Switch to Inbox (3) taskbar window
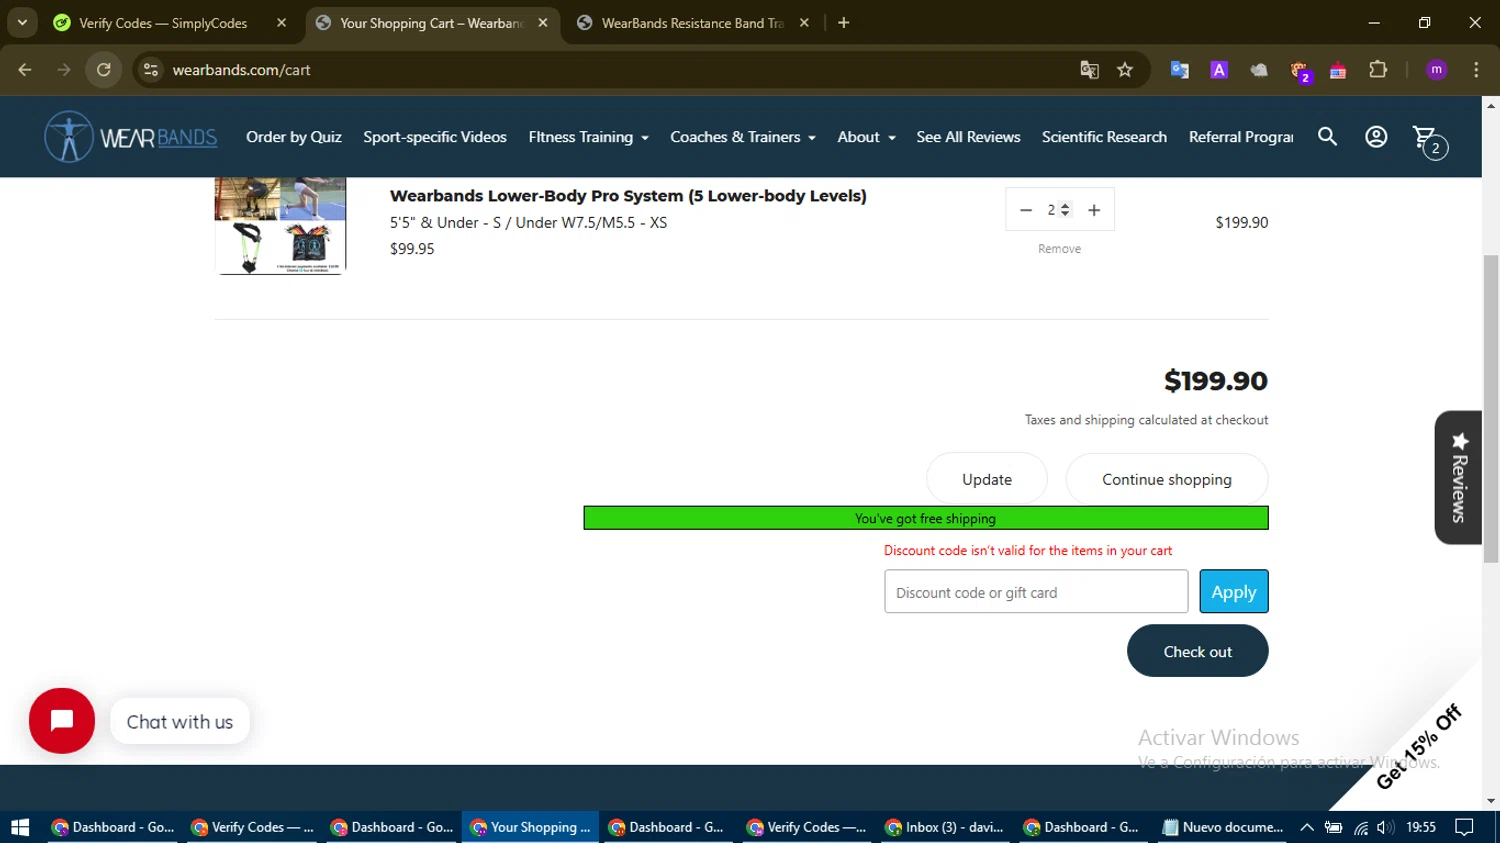 [x=945, y=827]
